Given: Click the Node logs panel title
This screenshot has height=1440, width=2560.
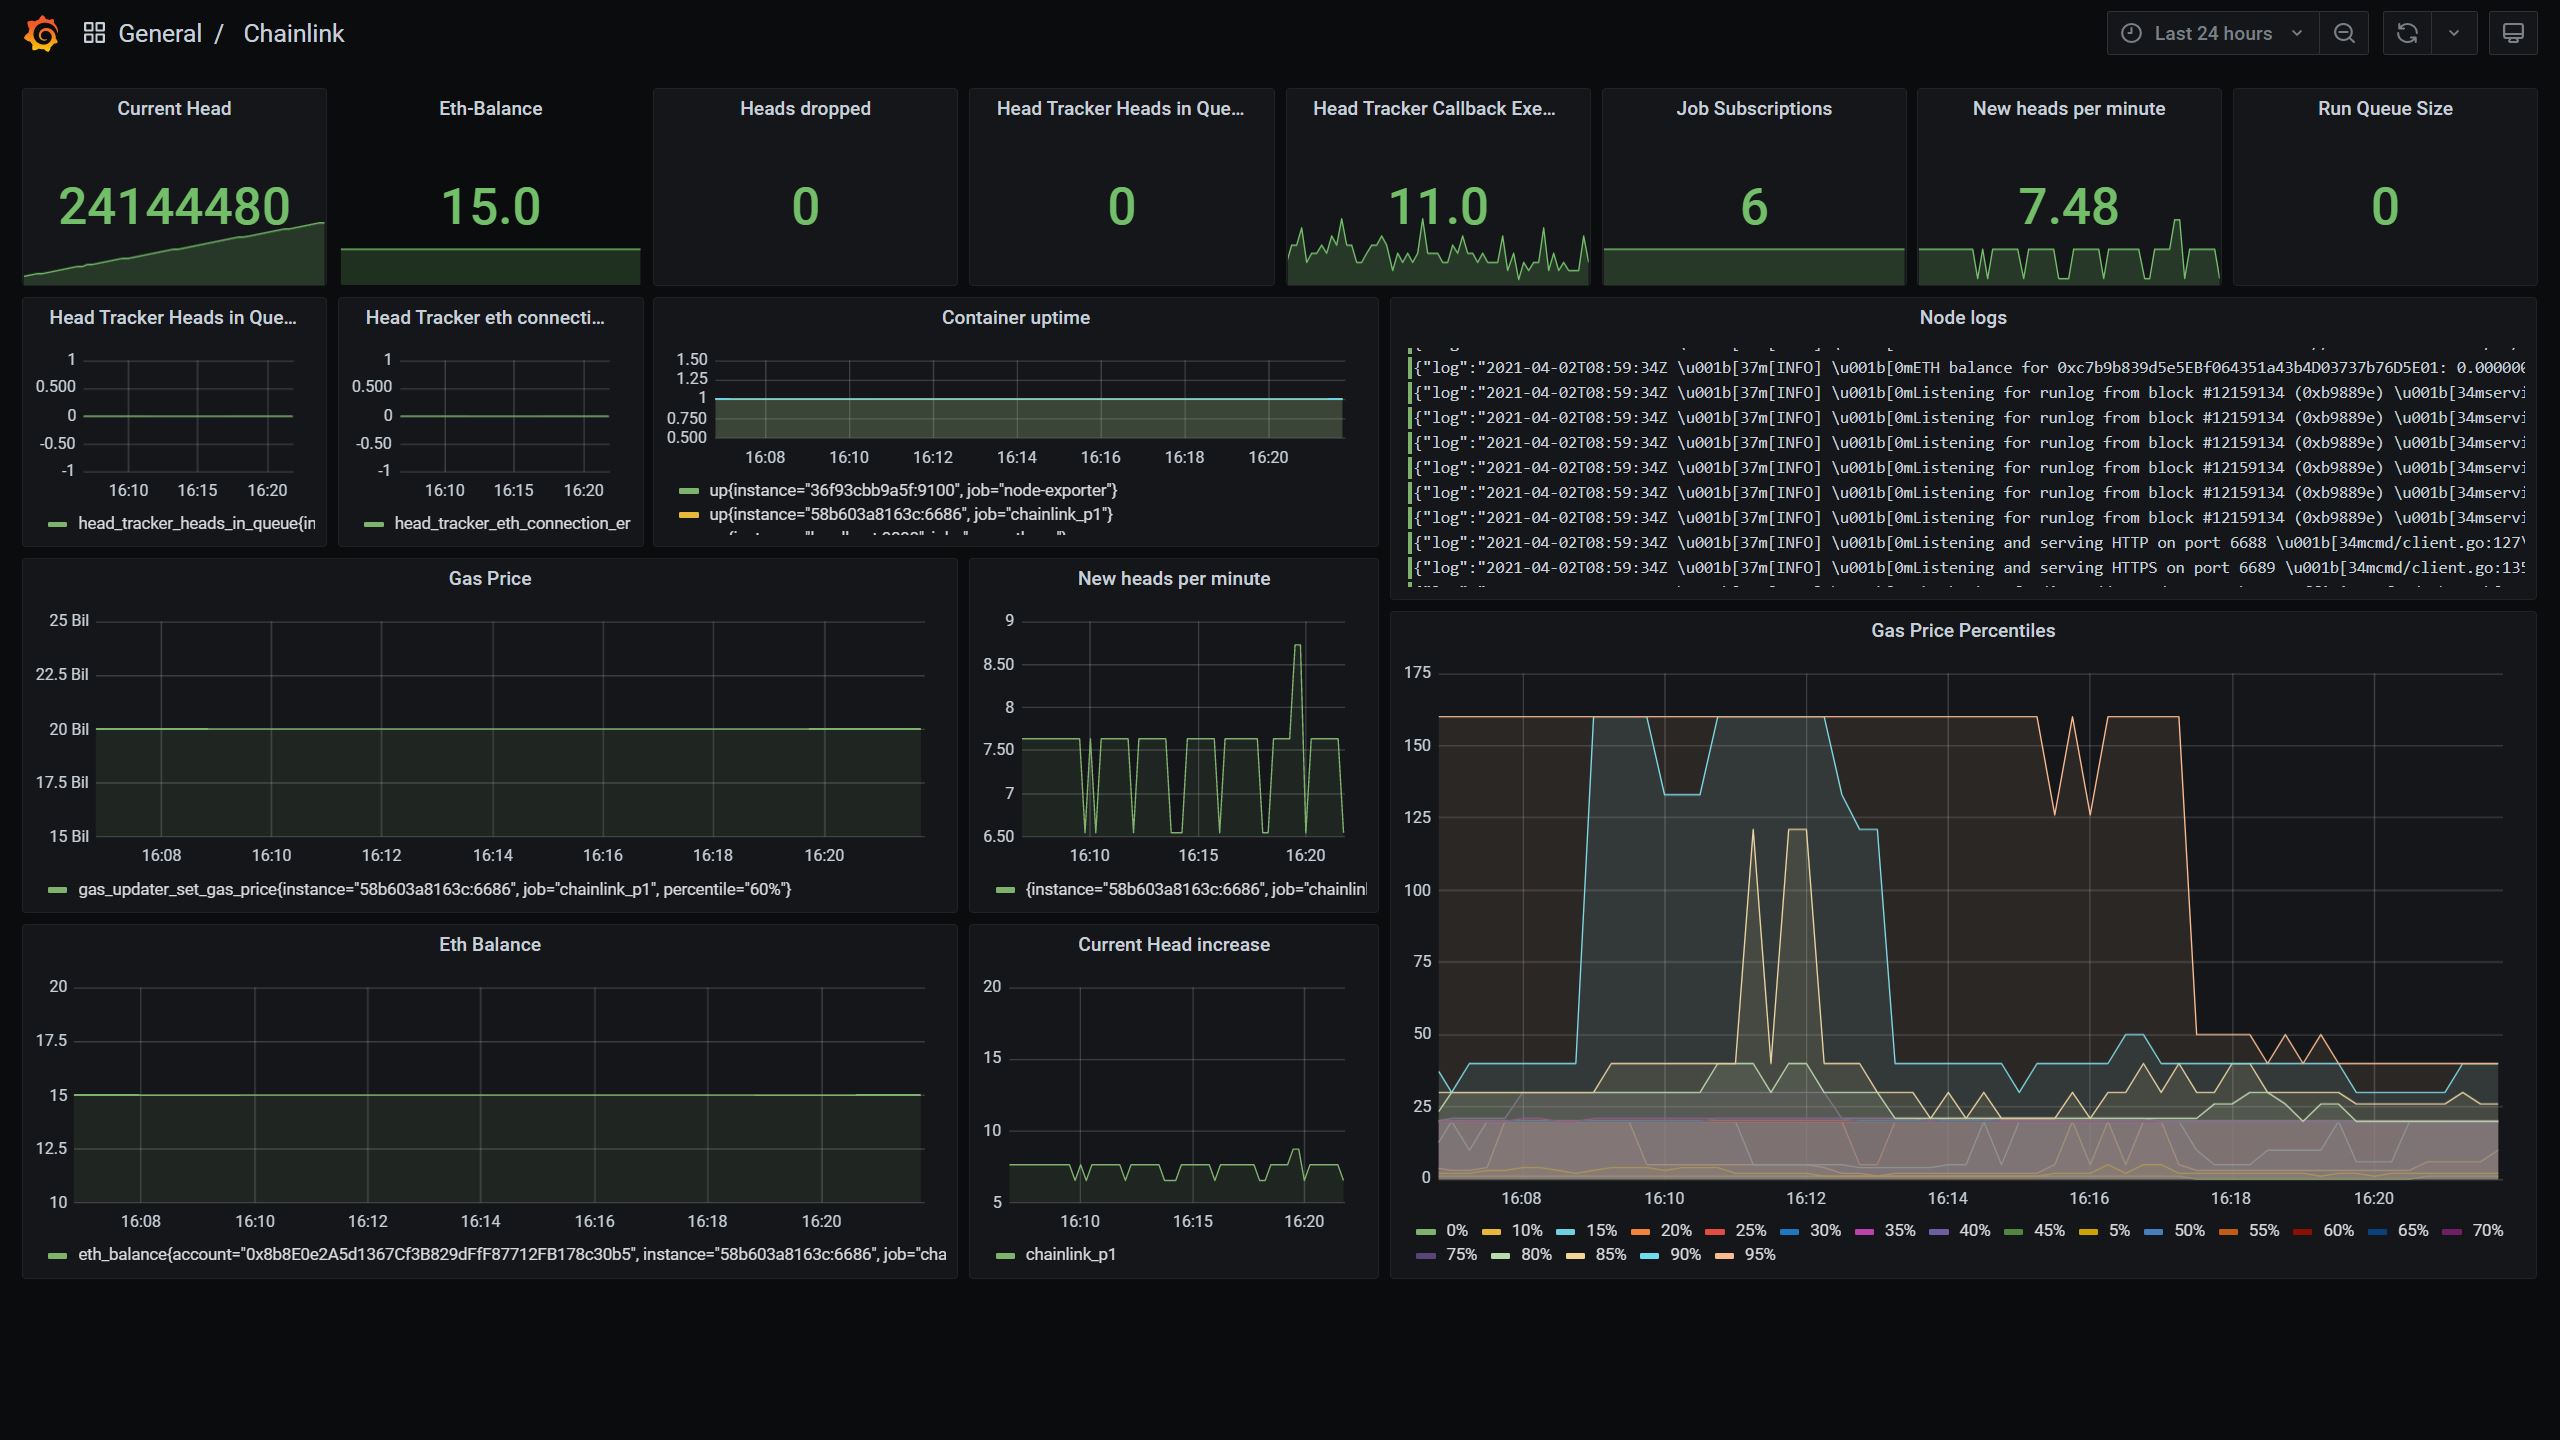Looking at the screenshot, I should click(x=1960, y=316).
